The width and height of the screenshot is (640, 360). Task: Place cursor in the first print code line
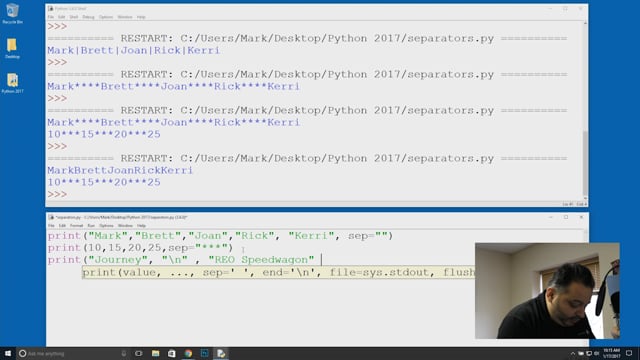[220, 236]
